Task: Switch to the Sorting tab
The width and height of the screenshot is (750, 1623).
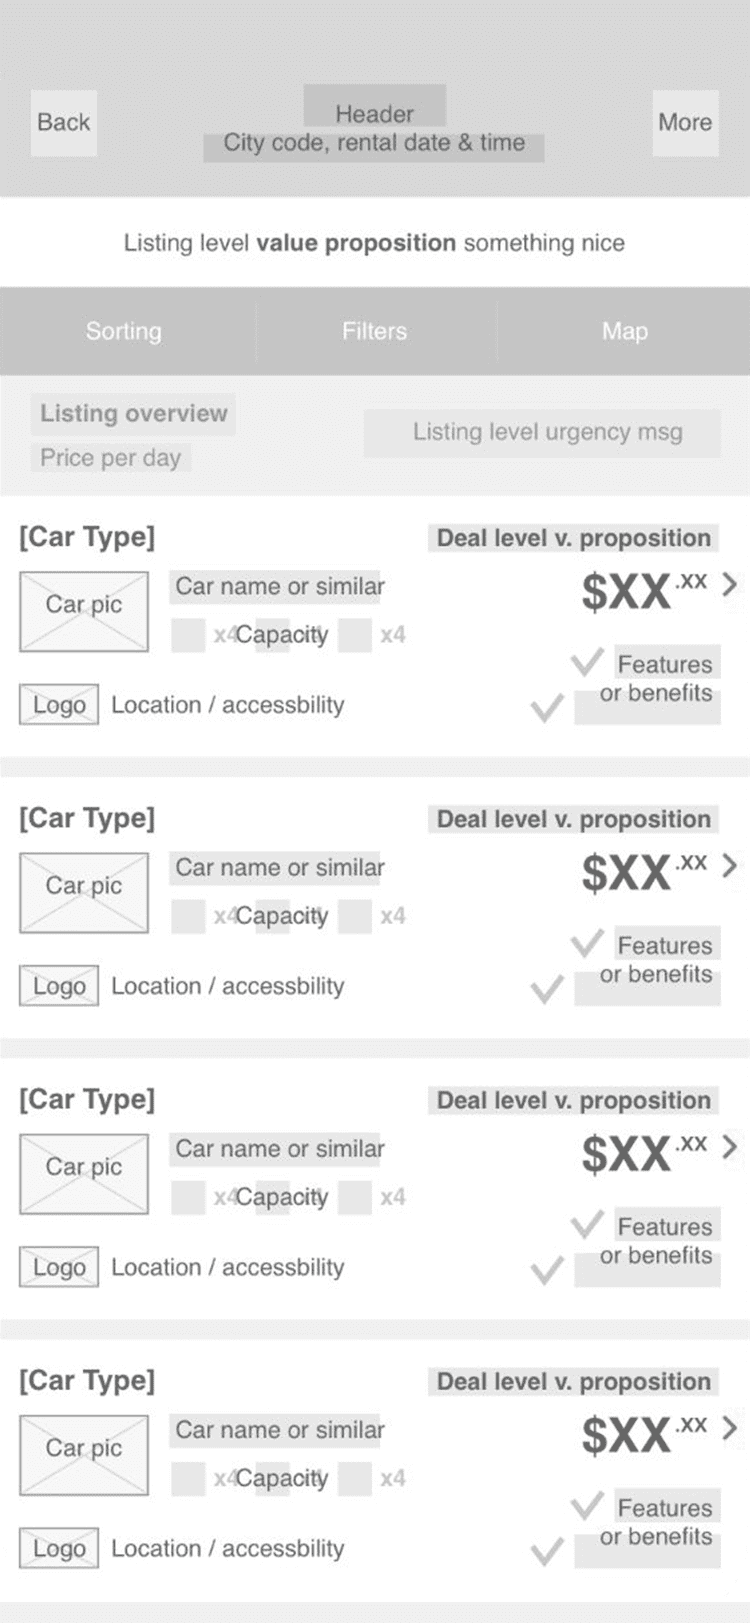Action: [124, 331]
